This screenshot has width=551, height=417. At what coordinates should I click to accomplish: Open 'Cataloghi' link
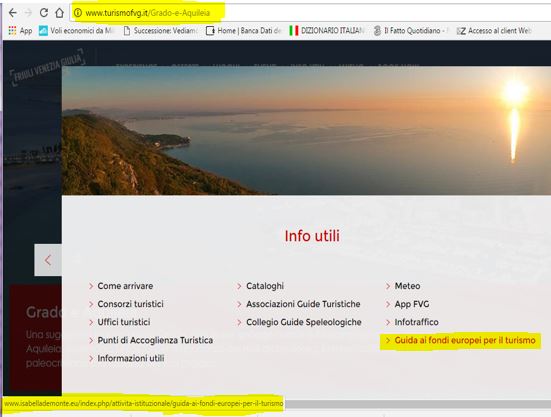click(x=265, y=286)
